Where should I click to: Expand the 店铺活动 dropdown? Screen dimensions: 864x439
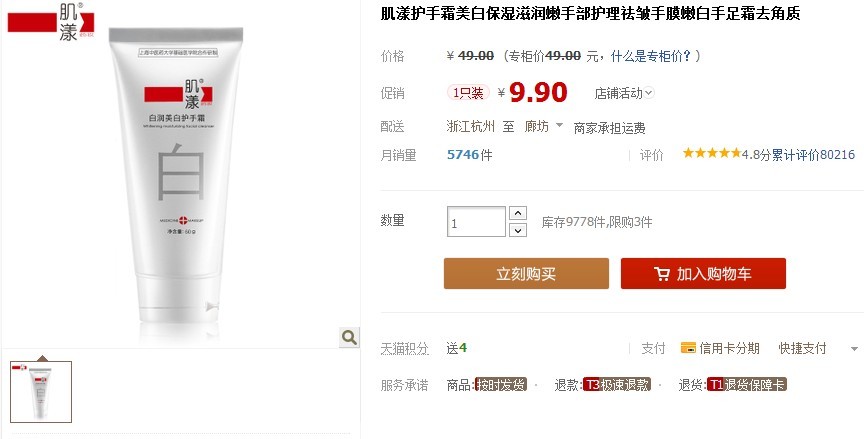[624, 93]
